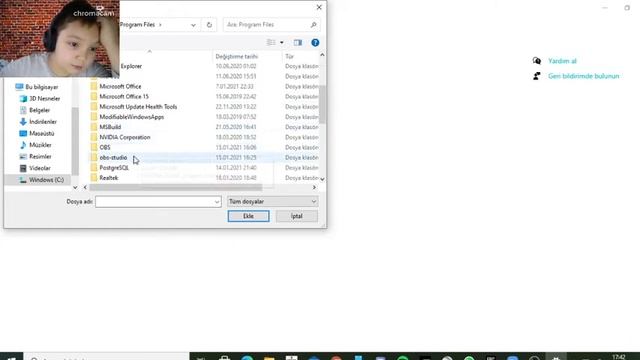Select the date cell 21.05.2020 16:41
The image size is (640, 360).
coord(236,127)
